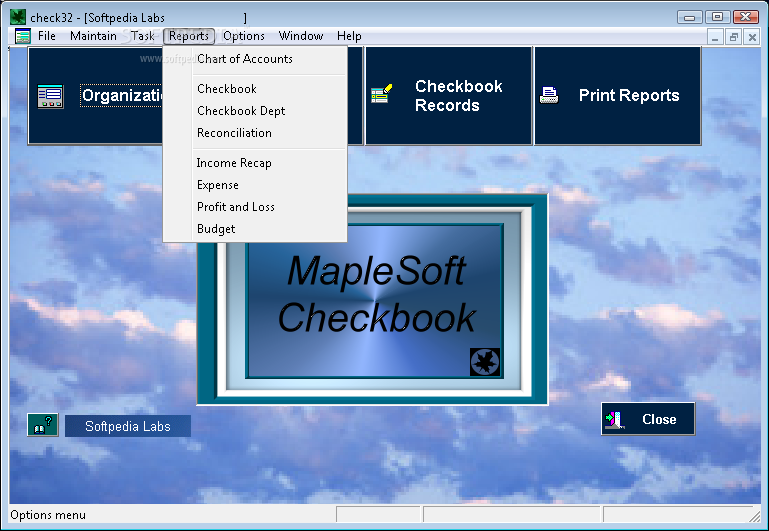
Task: Close the check32 application window
Action: point(745,17)
